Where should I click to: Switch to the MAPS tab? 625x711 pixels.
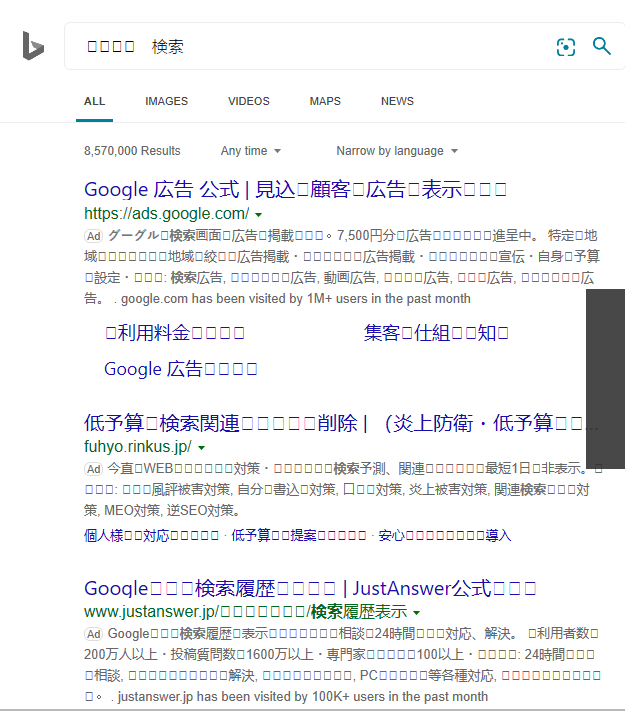tap(325, 101)
